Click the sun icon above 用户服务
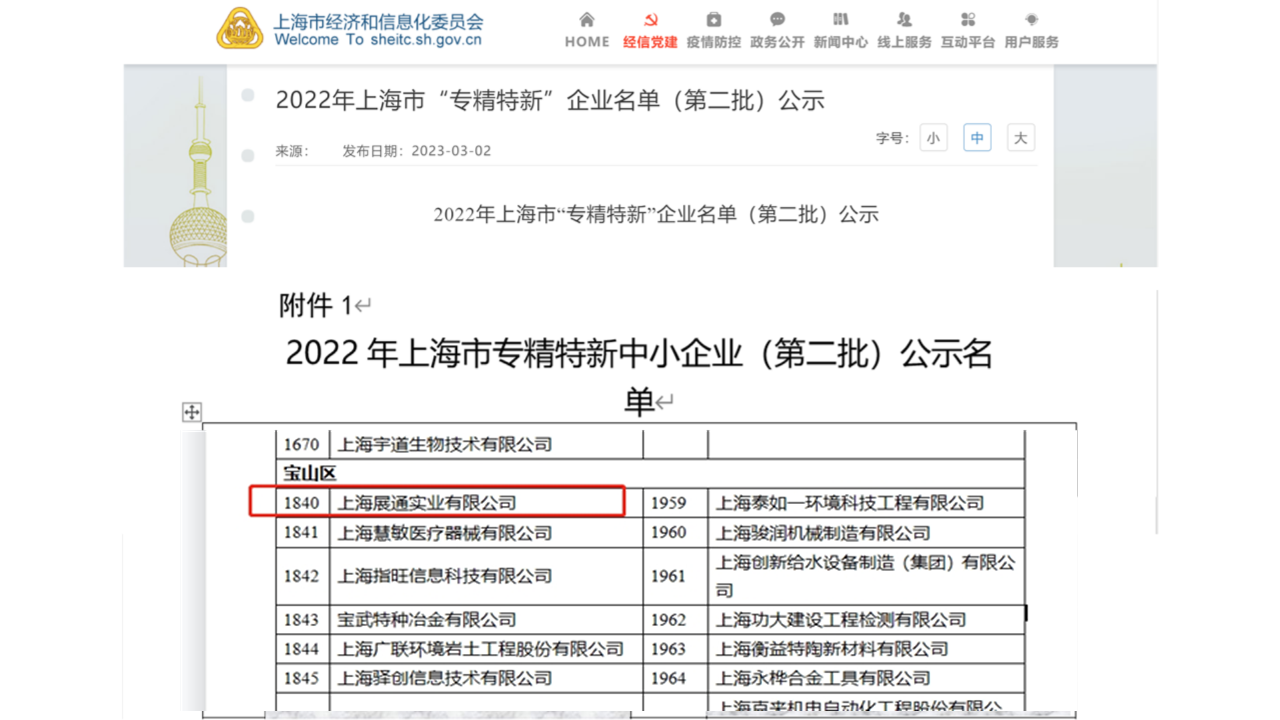The height and width of the screenshot is (720, 1280). click(1032, 19)
